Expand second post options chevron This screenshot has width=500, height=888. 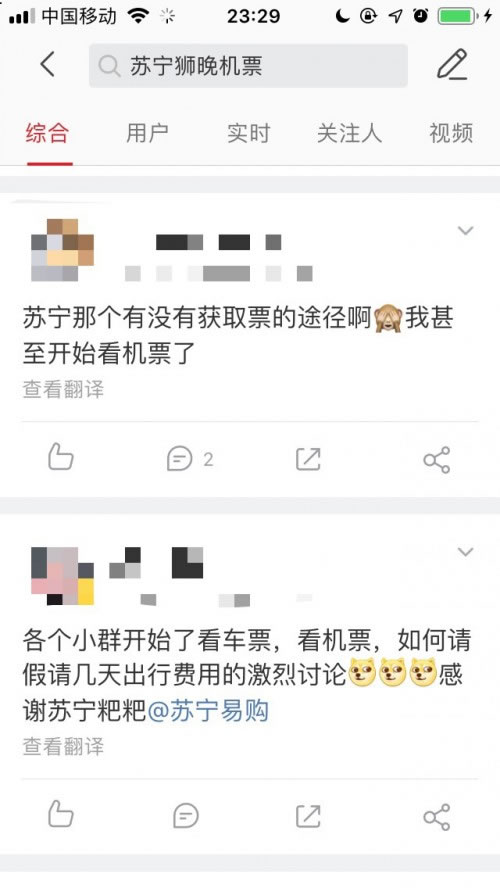click(465, 552)
